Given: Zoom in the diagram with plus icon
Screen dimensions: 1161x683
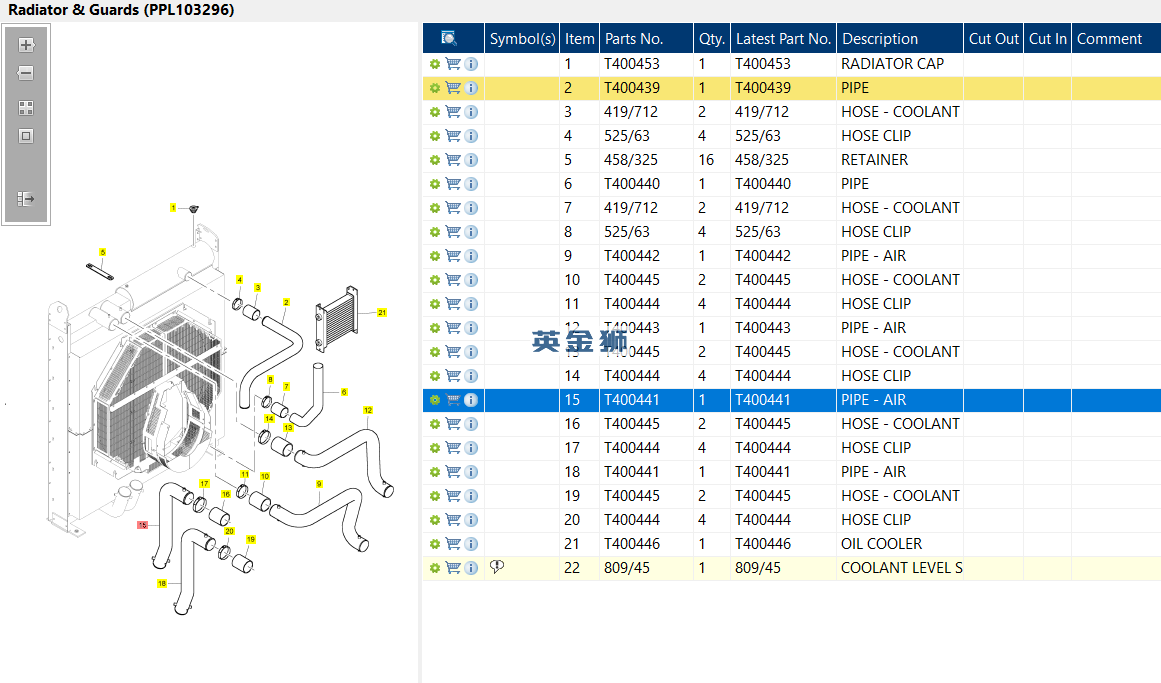Looking at the screenshot, I should (26, 45).
